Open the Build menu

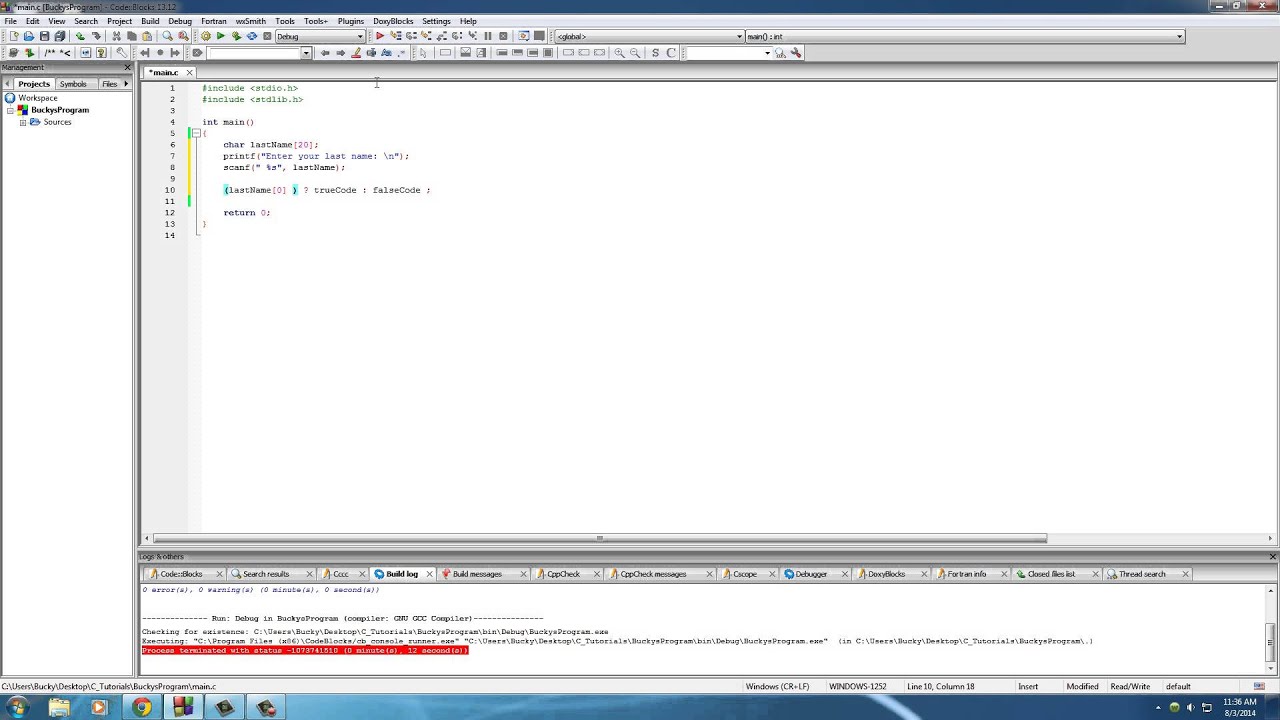150,21
